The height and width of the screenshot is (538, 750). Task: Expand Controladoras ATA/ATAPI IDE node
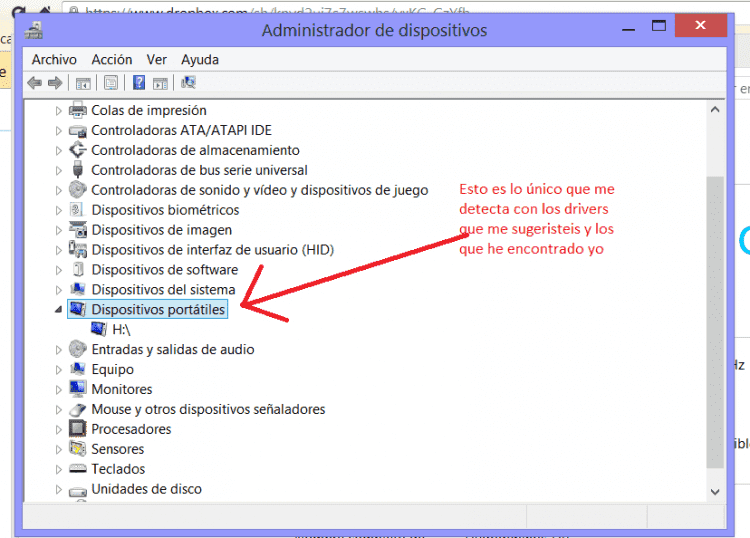(58, 131)
